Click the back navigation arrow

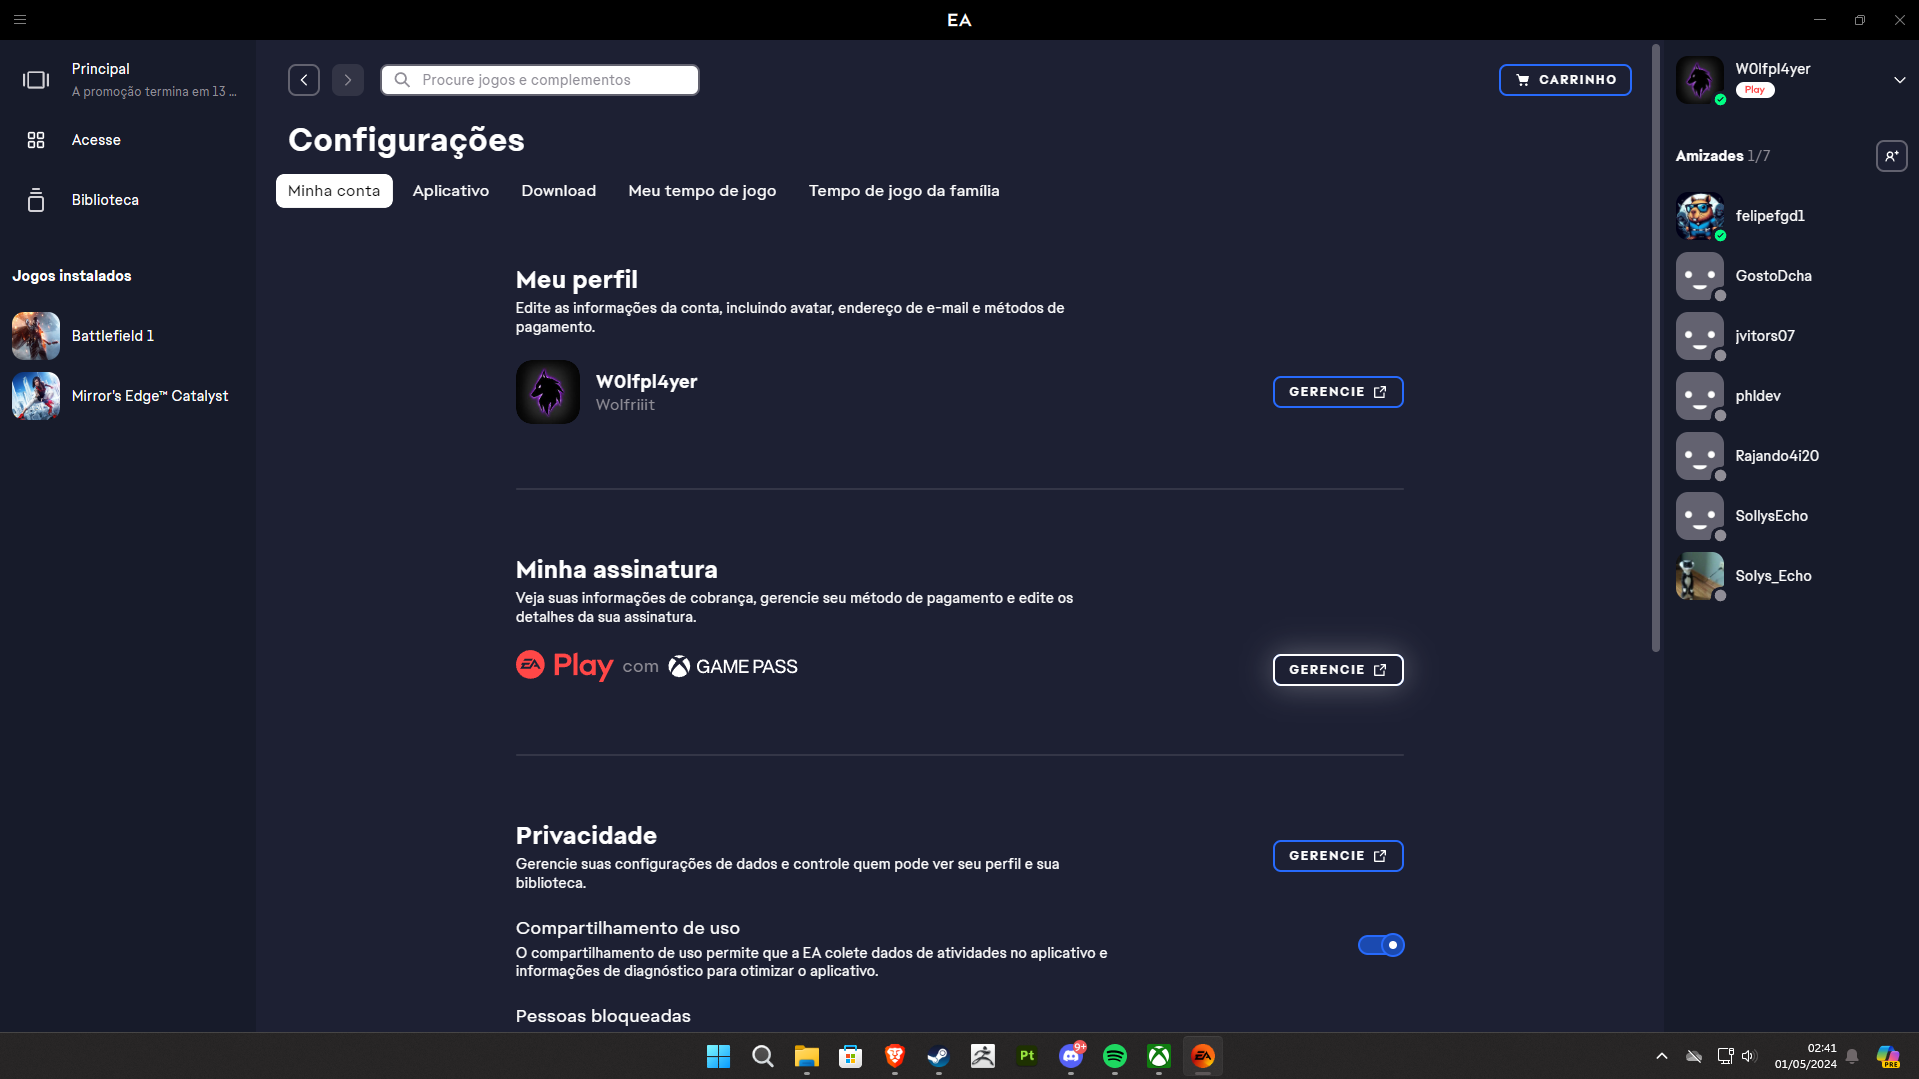[x=304, y=80]
